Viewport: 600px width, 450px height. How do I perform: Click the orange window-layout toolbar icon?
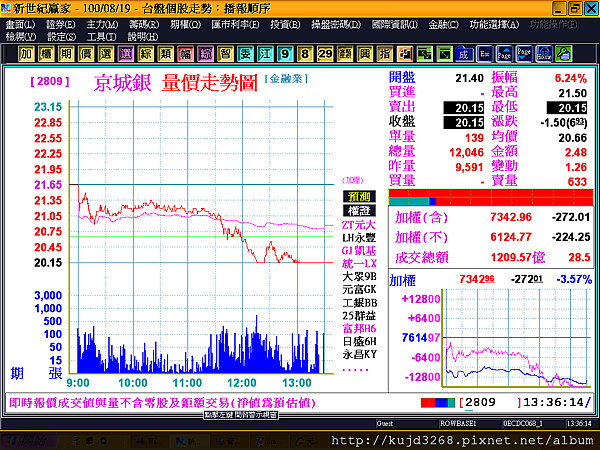404,54
